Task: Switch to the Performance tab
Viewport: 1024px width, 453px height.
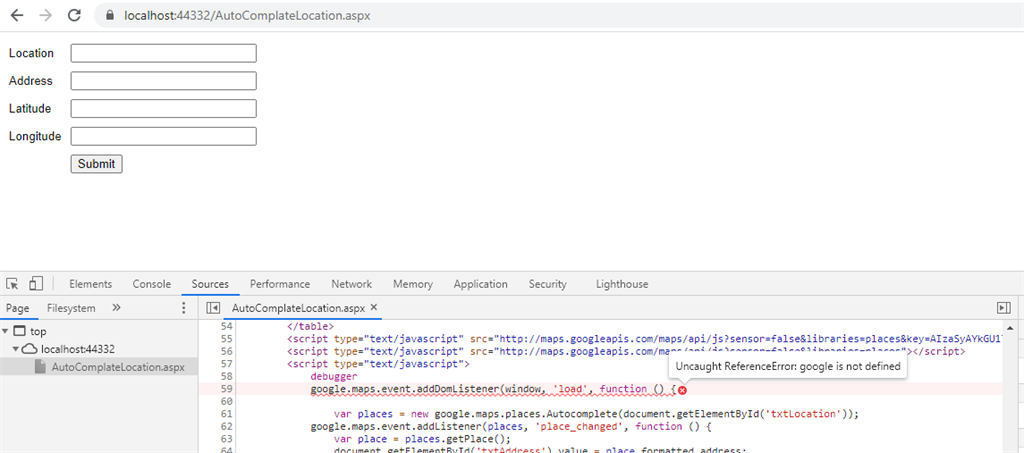Action: tap(280, 284)
